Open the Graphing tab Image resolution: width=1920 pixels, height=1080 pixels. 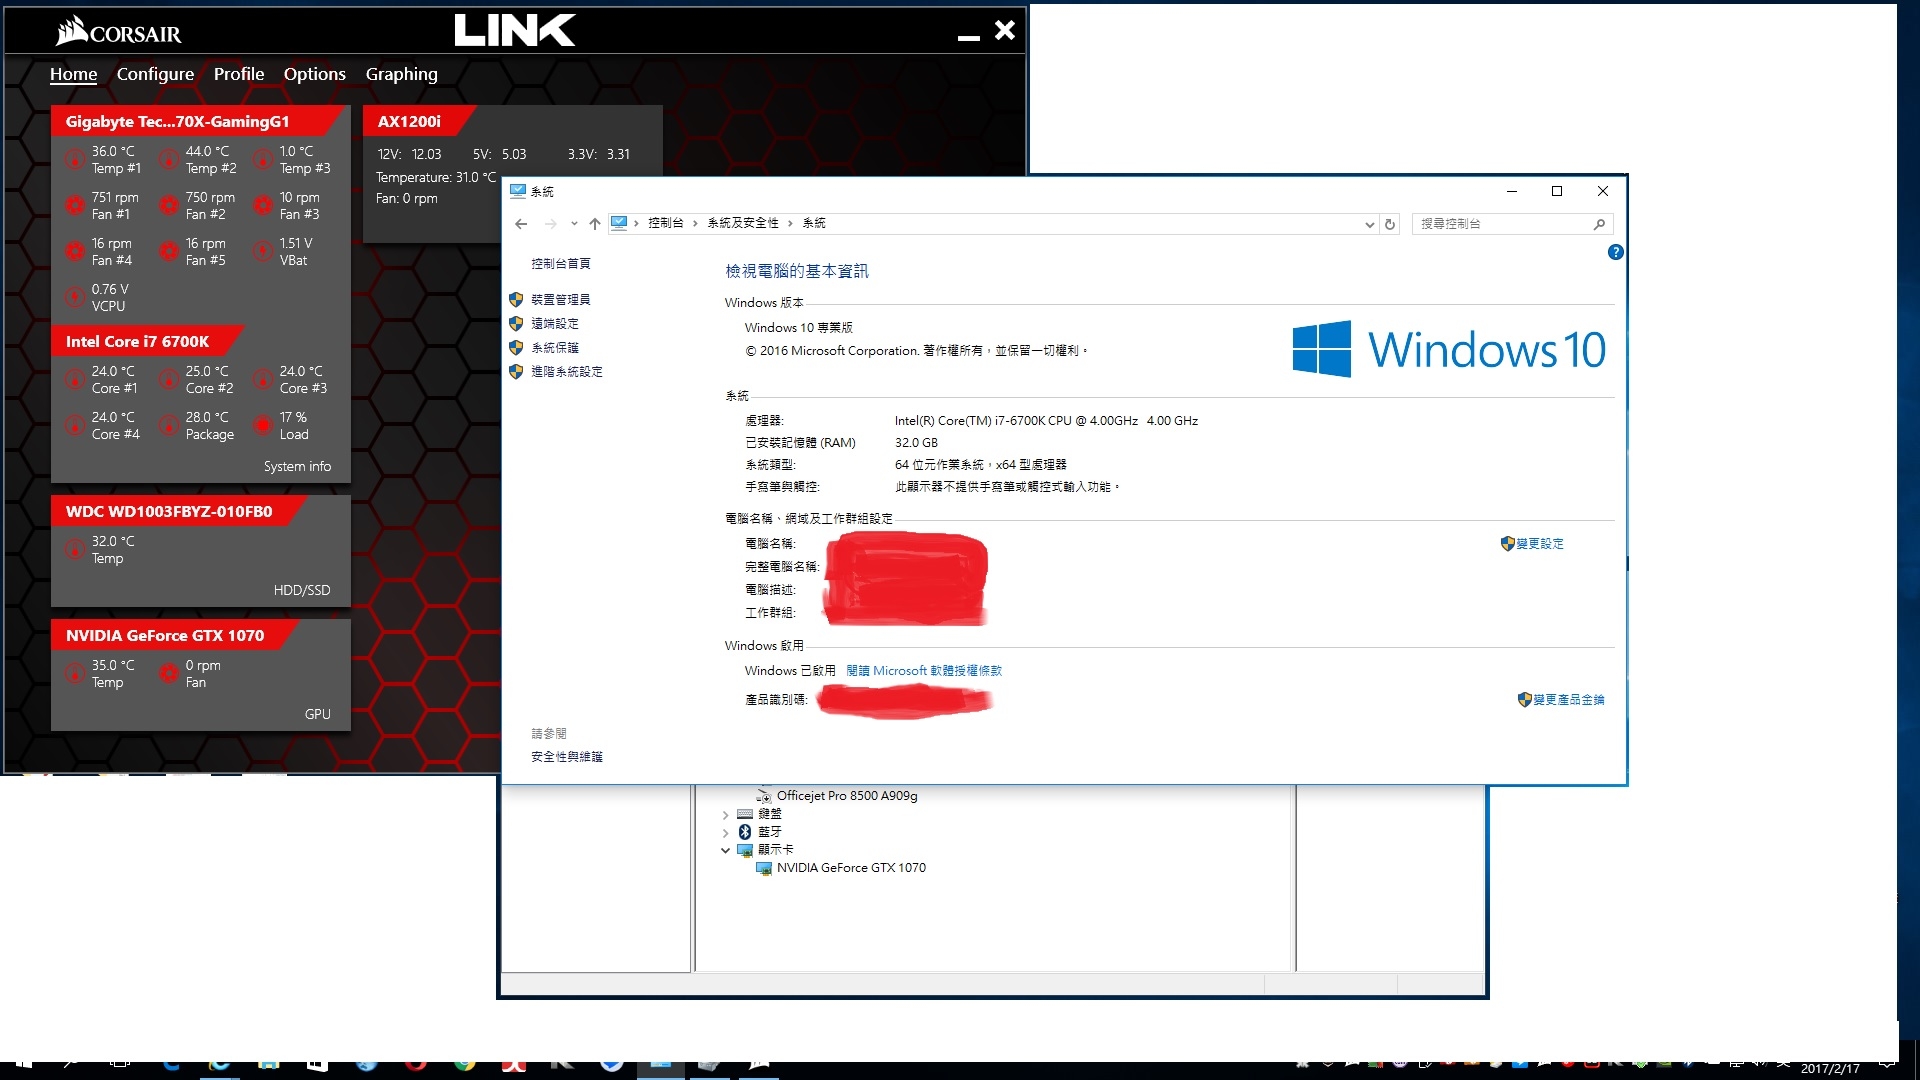click(x=401, y=74)
